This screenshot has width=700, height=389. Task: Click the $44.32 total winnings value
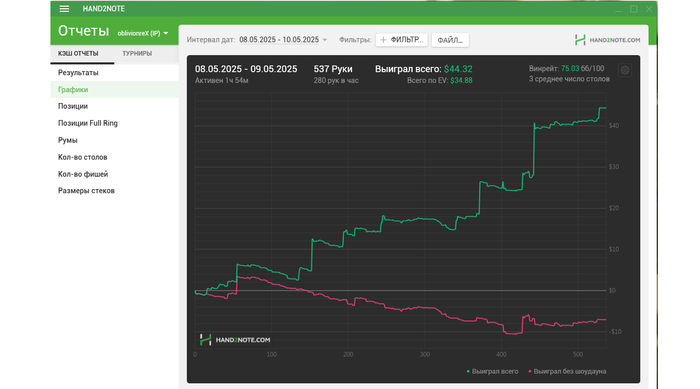coord(458,69)
